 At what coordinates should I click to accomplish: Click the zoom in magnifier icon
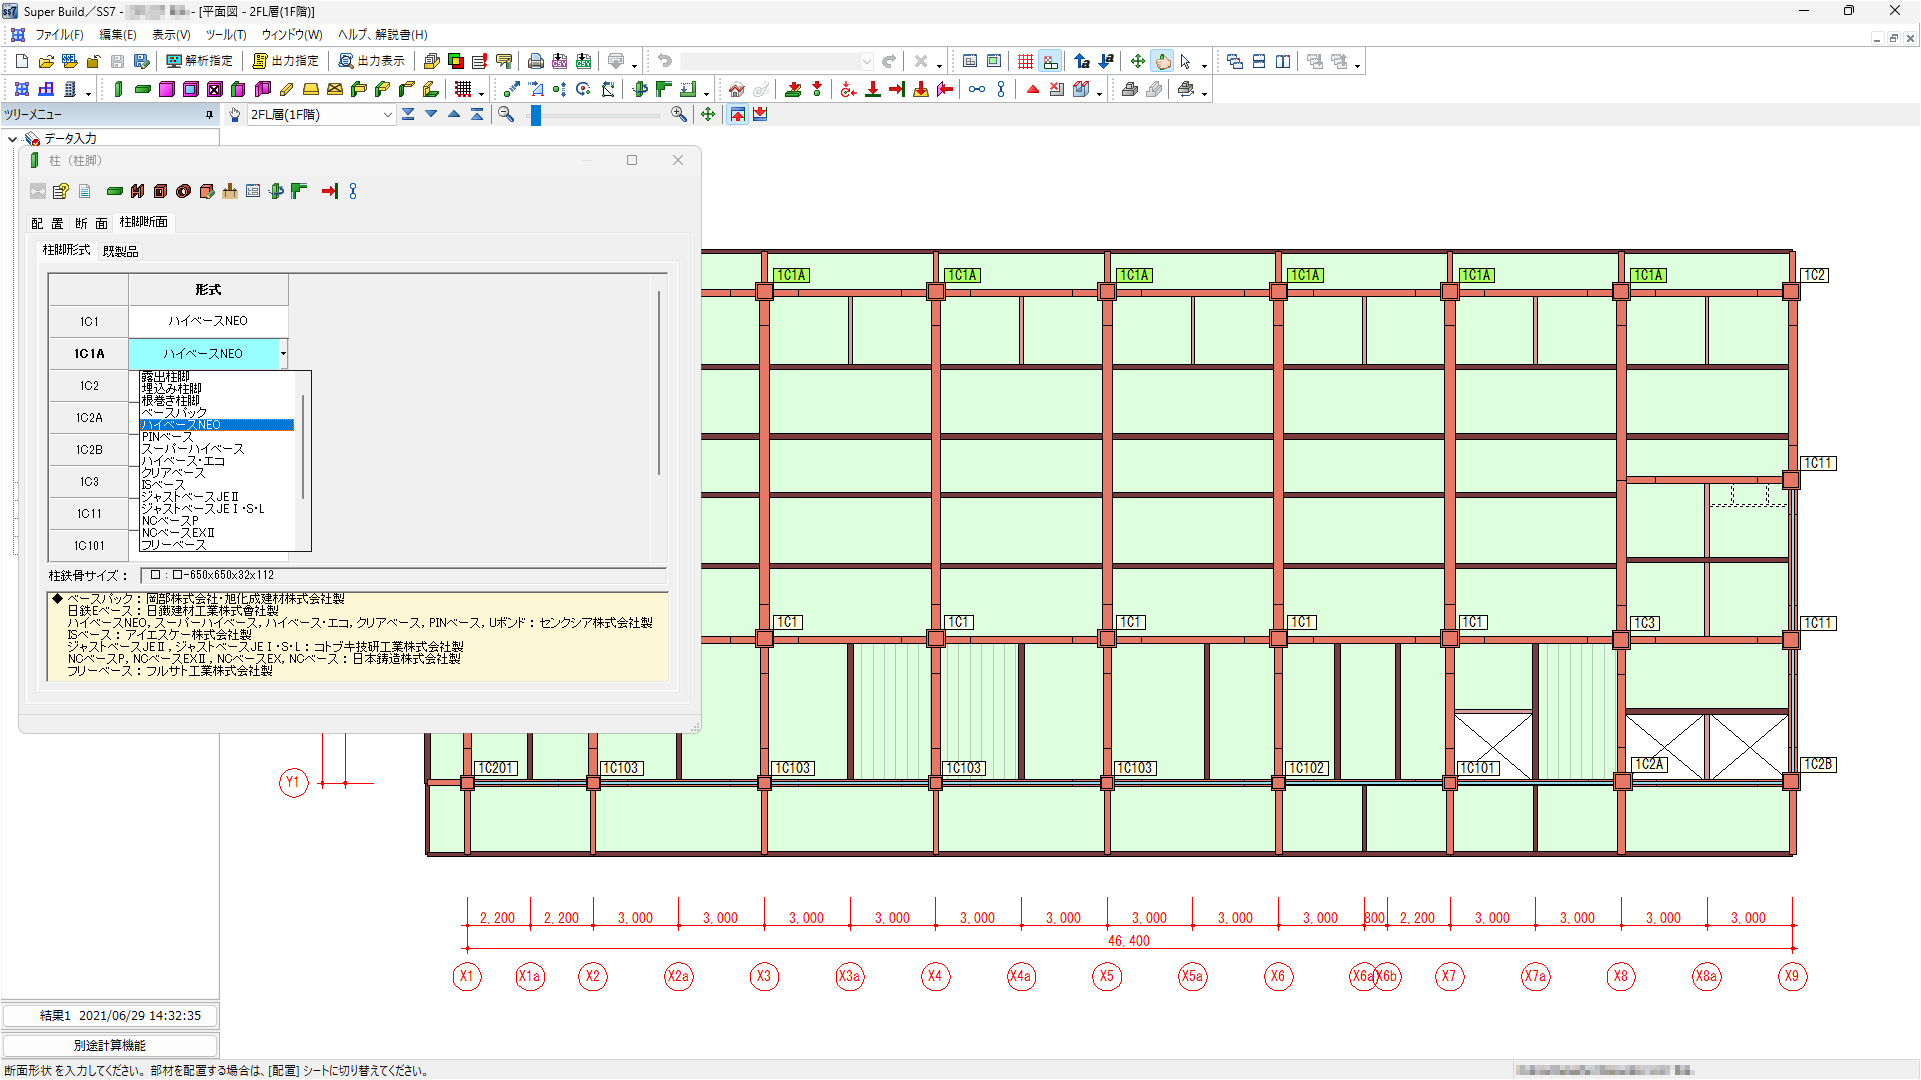[680, 115]
